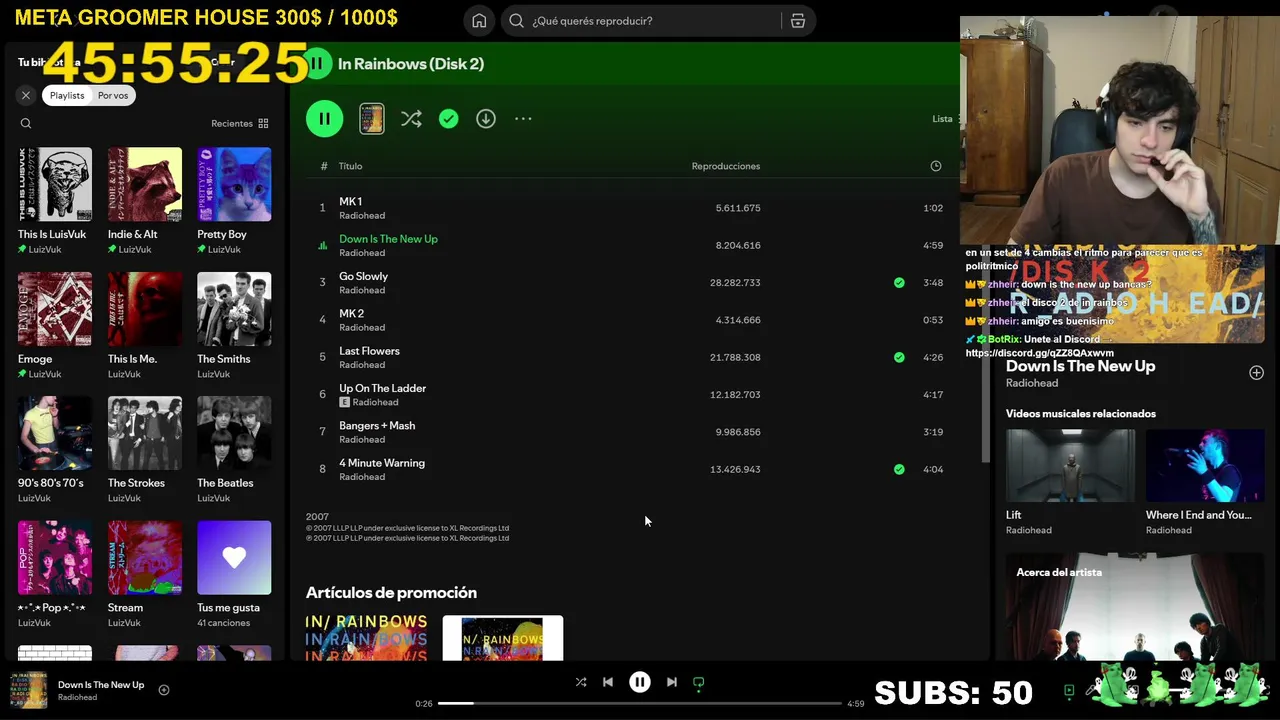Open the 90's 80's 70's playlist
Viewport: 1280px width, 720px height.
tap(55, 450)
